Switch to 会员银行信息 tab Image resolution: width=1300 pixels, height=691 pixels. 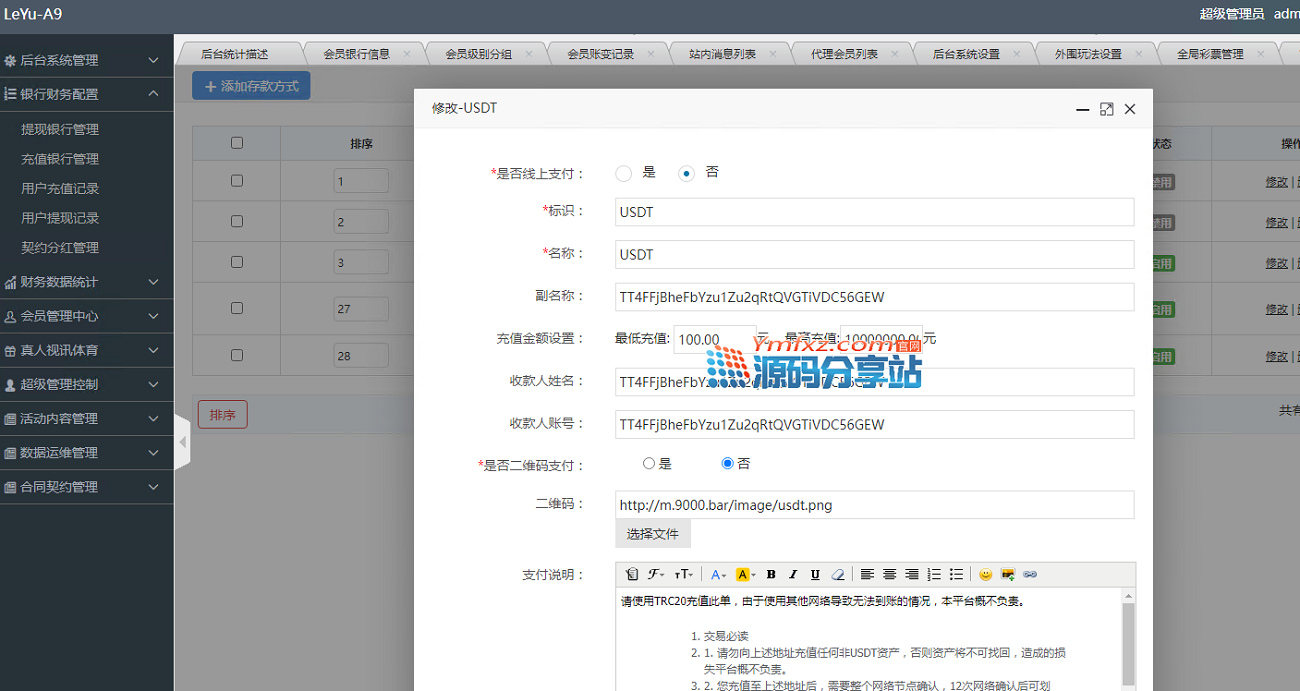(x=357, y=54)
